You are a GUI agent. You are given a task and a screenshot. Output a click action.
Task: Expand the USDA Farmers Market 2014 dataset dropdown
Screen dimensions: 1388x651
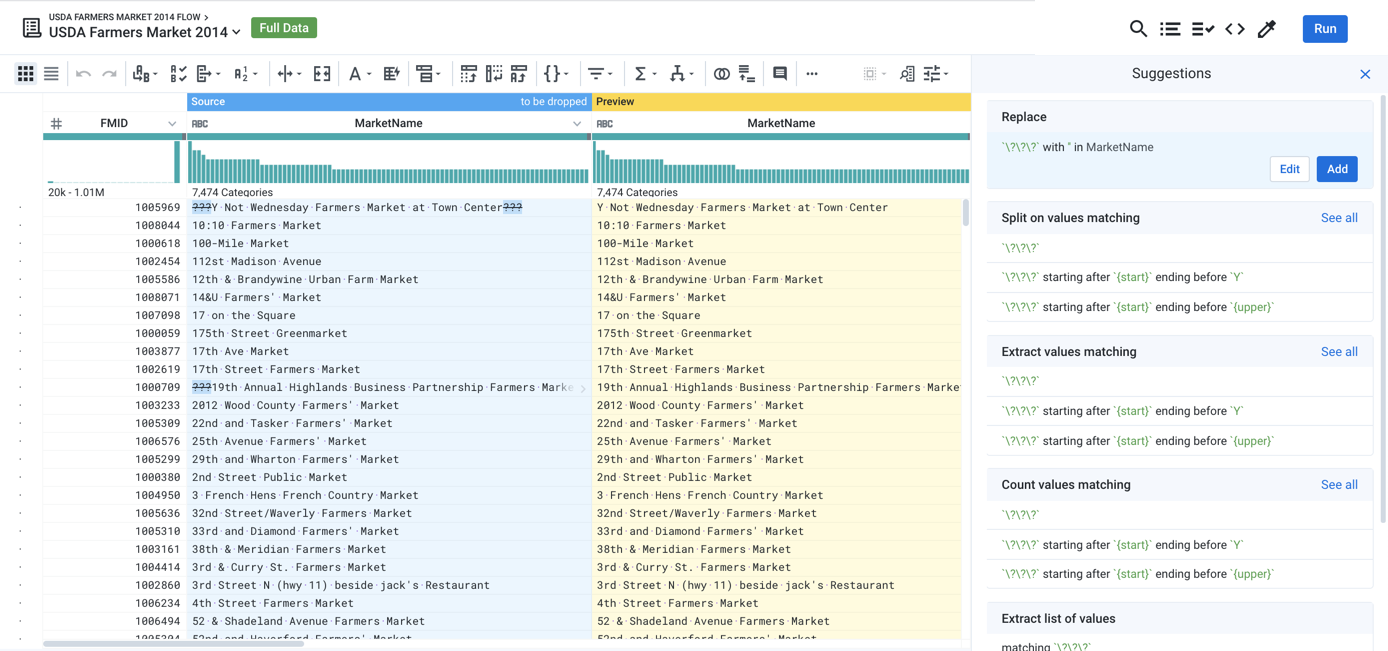pos(237,33)
